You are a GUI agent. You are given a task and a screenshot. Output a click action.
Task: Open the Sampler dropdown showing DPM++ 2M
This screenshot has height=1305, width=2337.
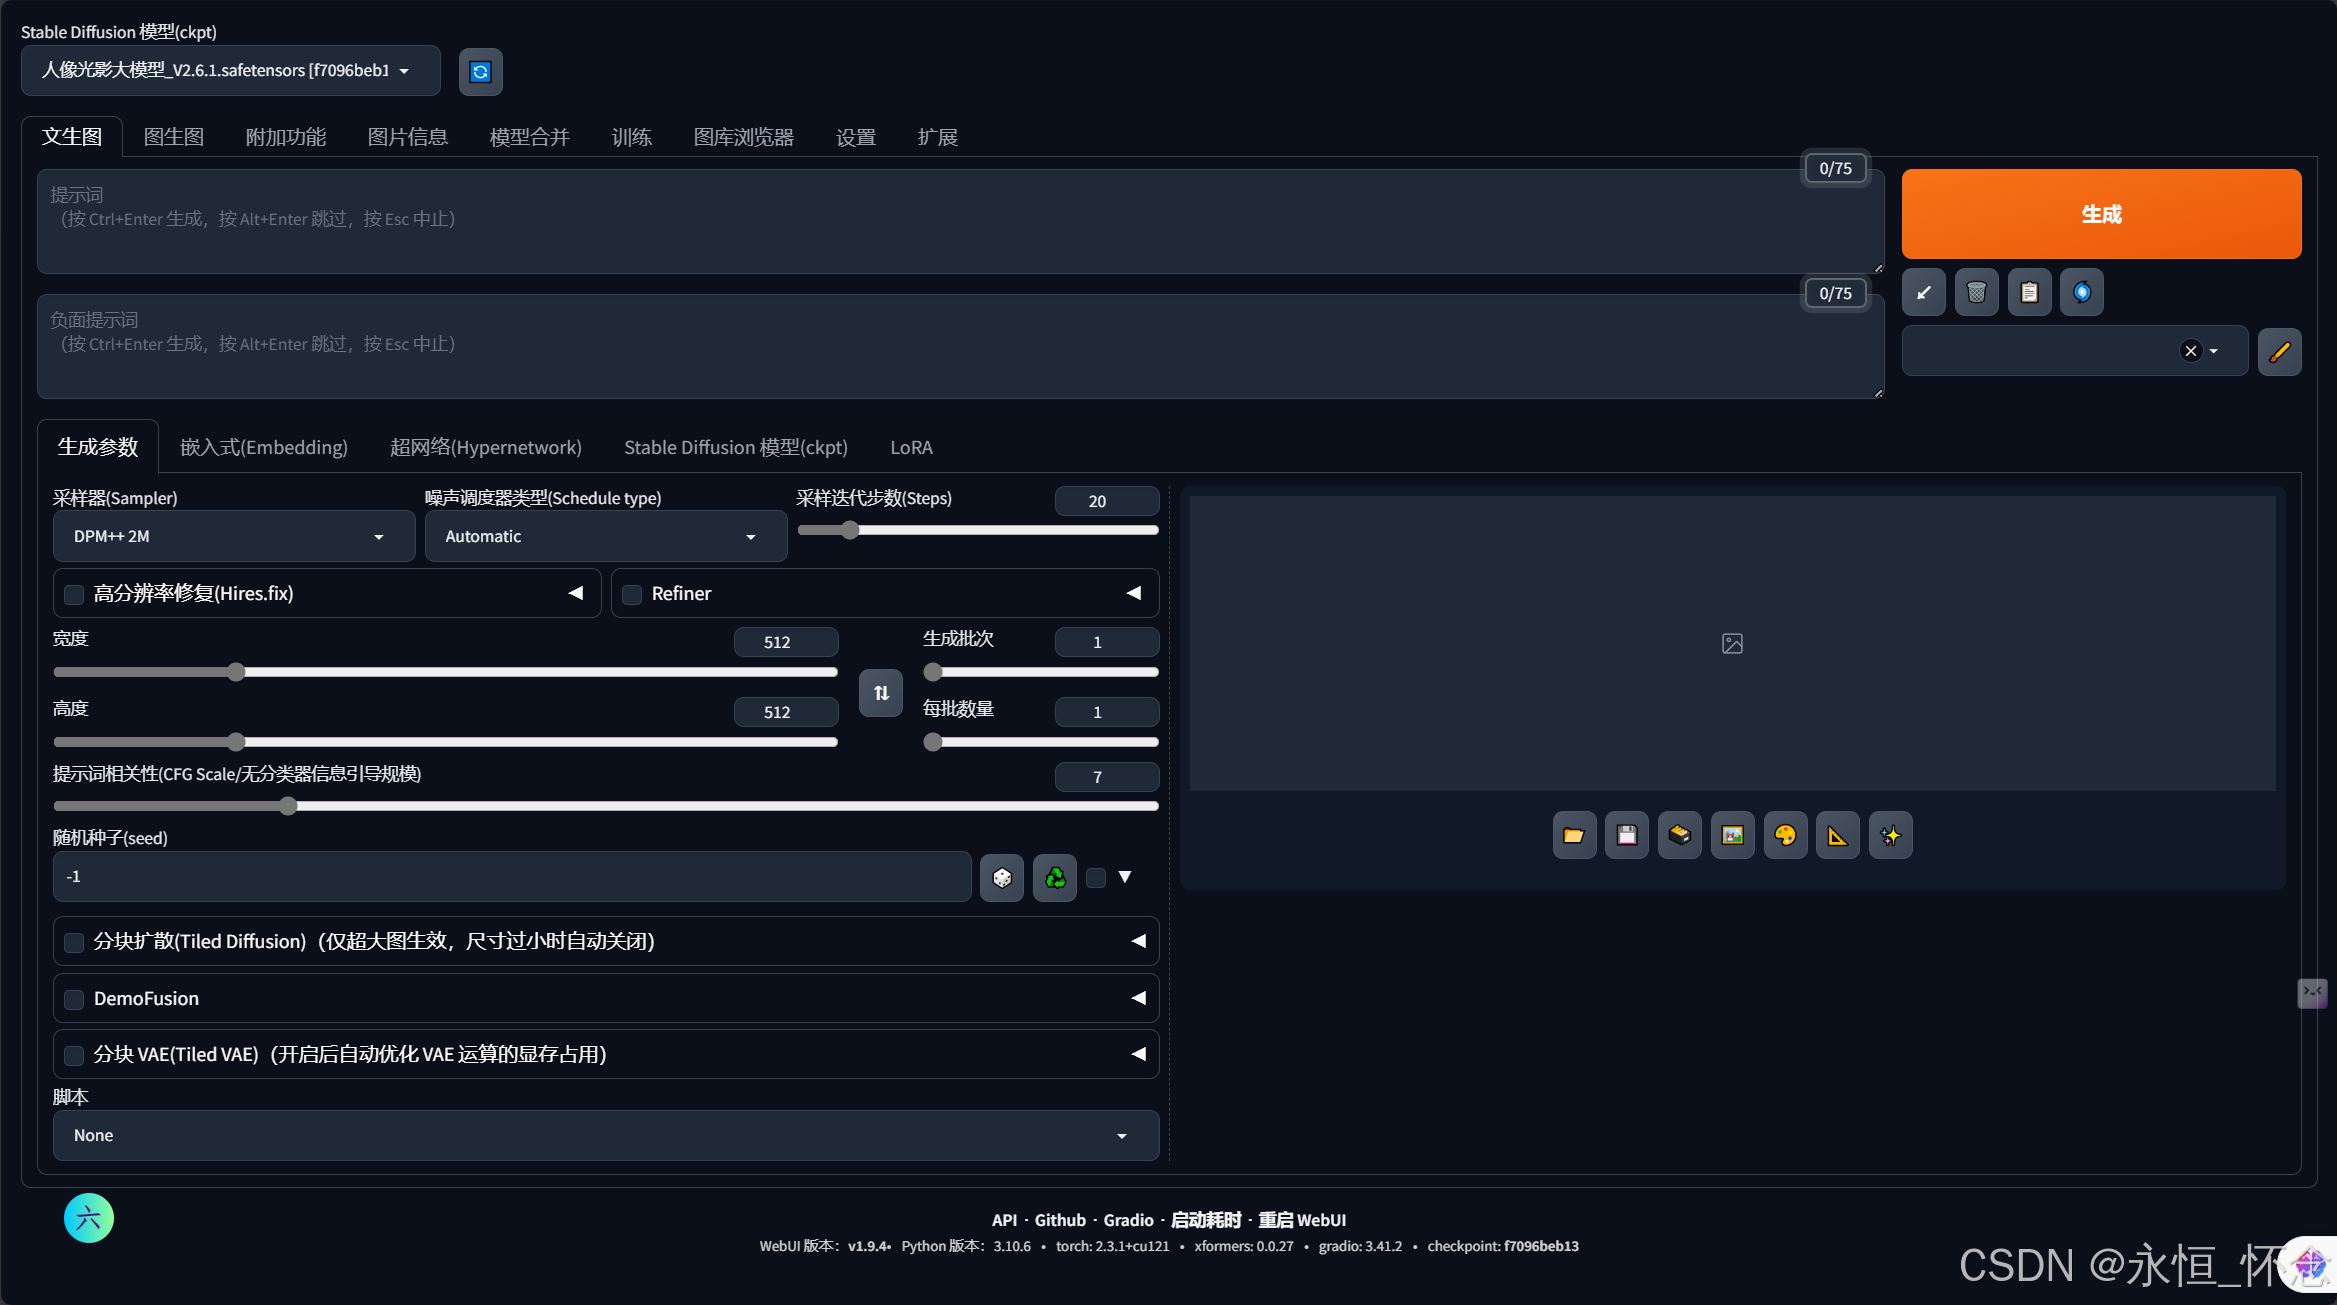(233, 537)
